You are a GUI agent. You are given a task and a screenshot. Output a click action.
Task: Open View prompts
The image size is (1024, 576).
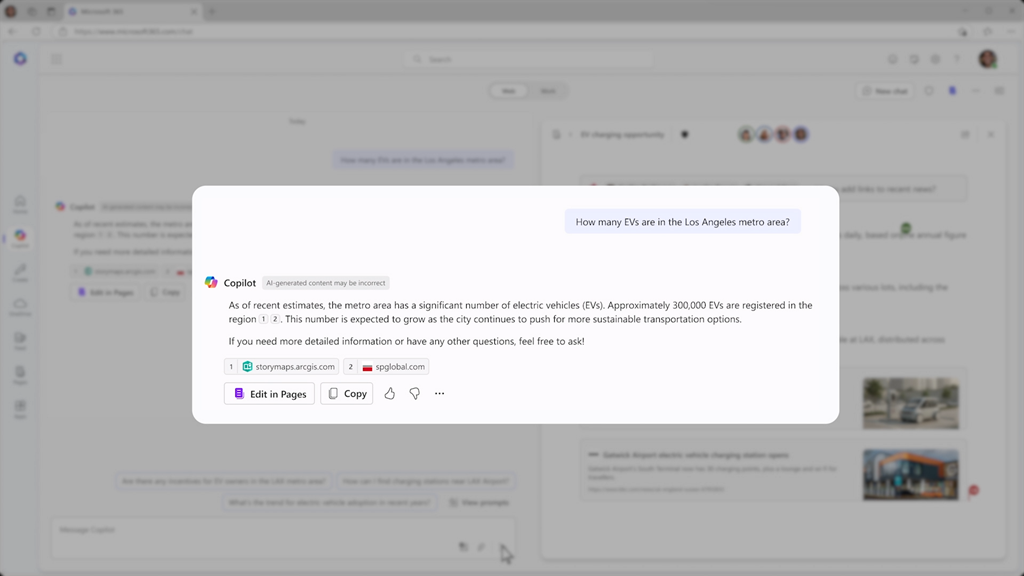(x=479, y=502)
